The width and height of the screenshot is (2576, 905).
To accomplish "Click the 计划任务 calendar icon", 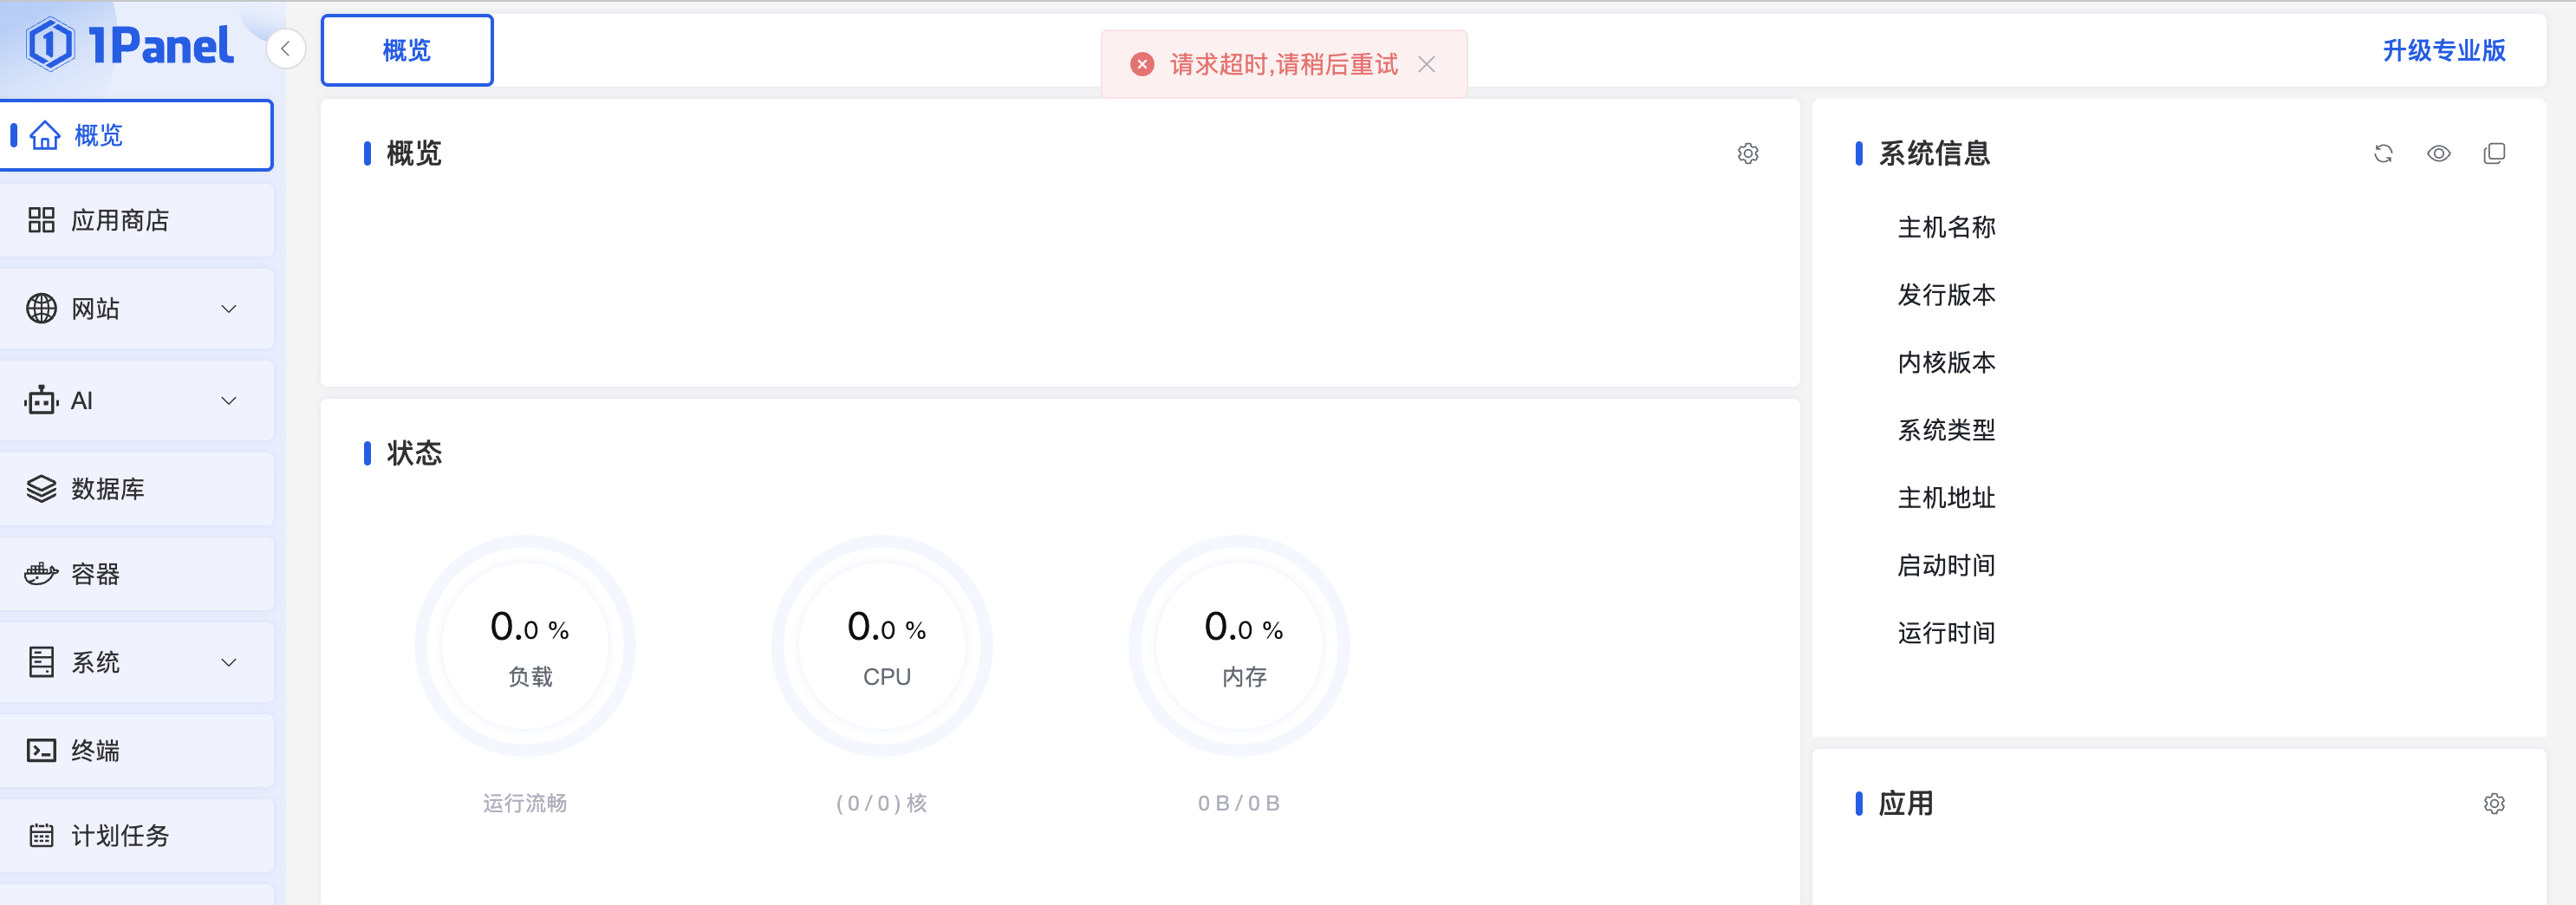I will point(41,835).
